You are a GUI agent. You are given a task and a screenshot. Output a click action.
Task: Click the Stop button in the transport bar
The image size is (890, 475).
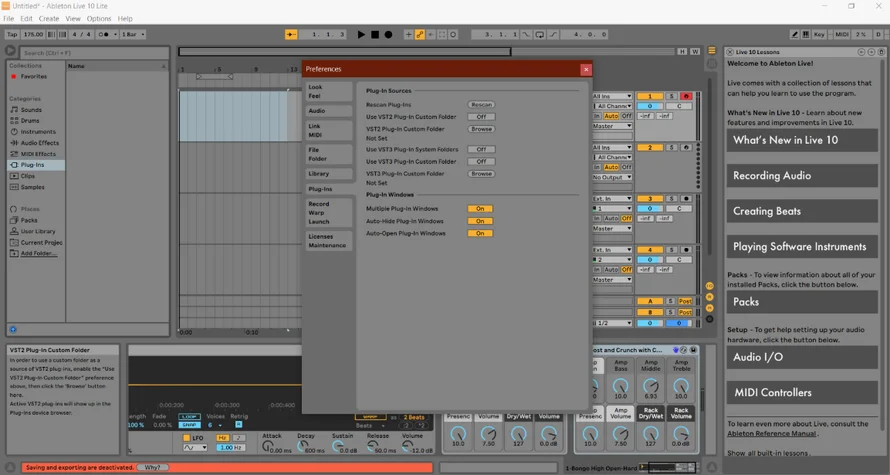click(375, 35)
